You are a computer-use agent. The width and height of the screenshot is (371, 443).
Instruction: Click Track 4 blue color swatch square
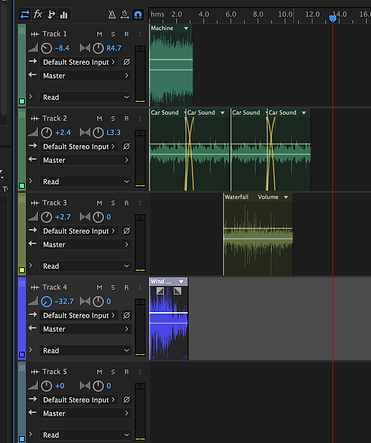[22, 354]
